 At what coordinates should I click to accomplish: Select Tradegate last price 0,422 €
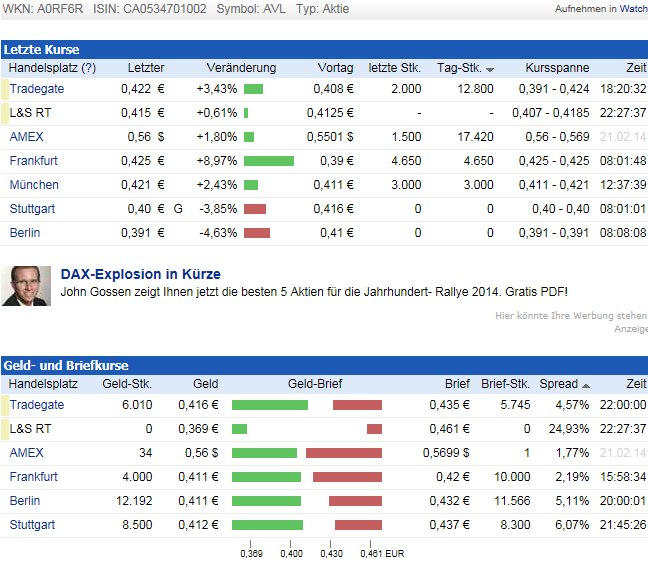pyautogui.click(x=143, y=89)
